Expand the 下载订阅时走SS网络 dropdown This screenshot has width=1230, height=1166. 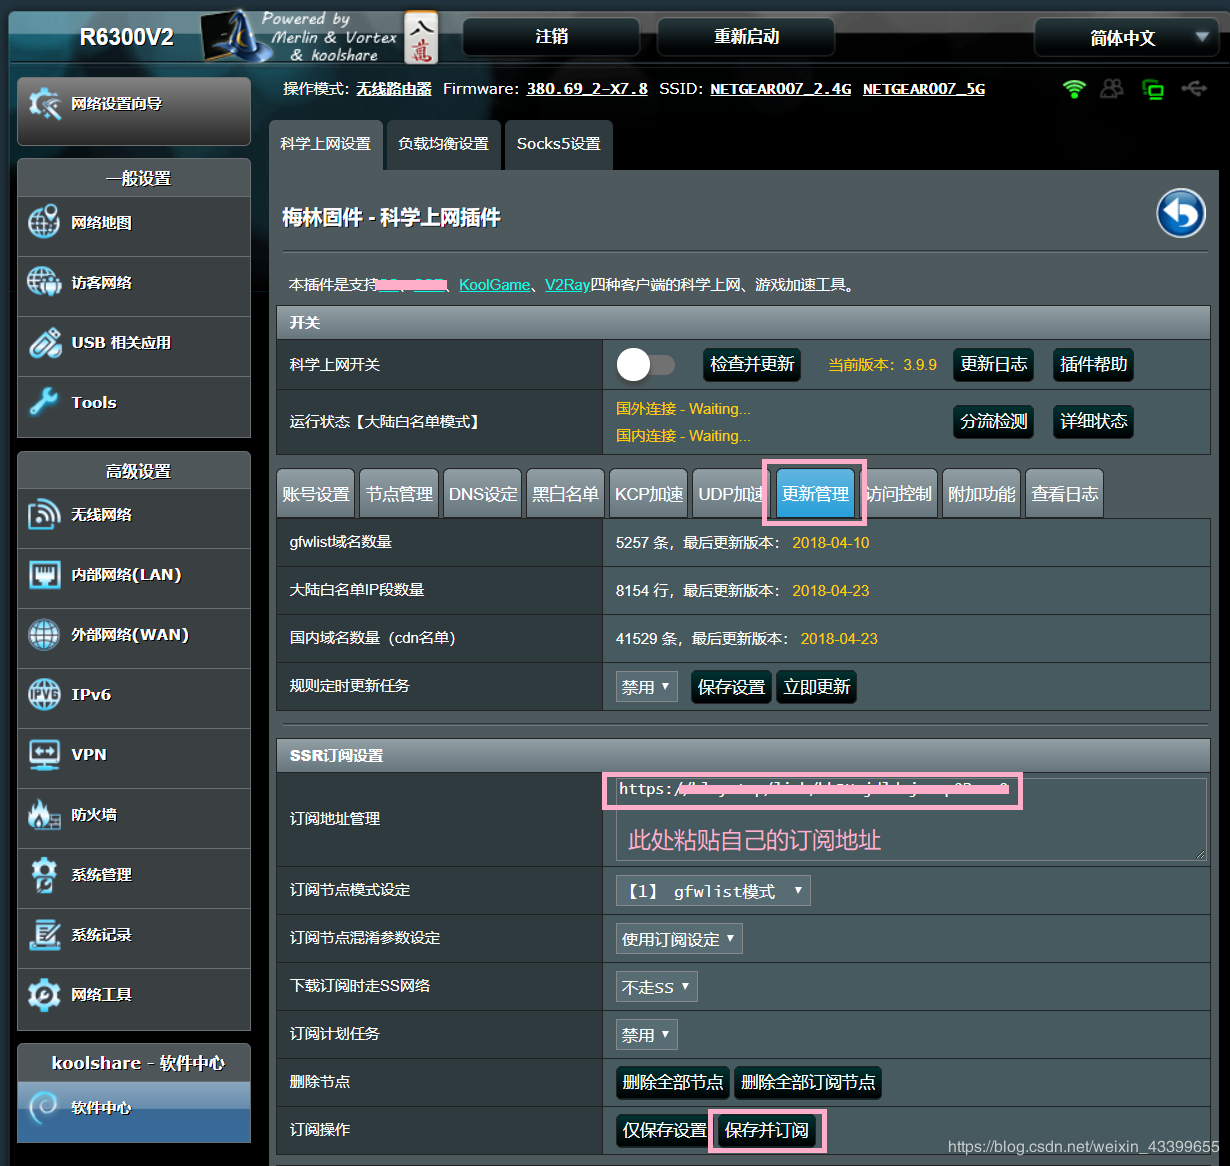tap(656, 986)
